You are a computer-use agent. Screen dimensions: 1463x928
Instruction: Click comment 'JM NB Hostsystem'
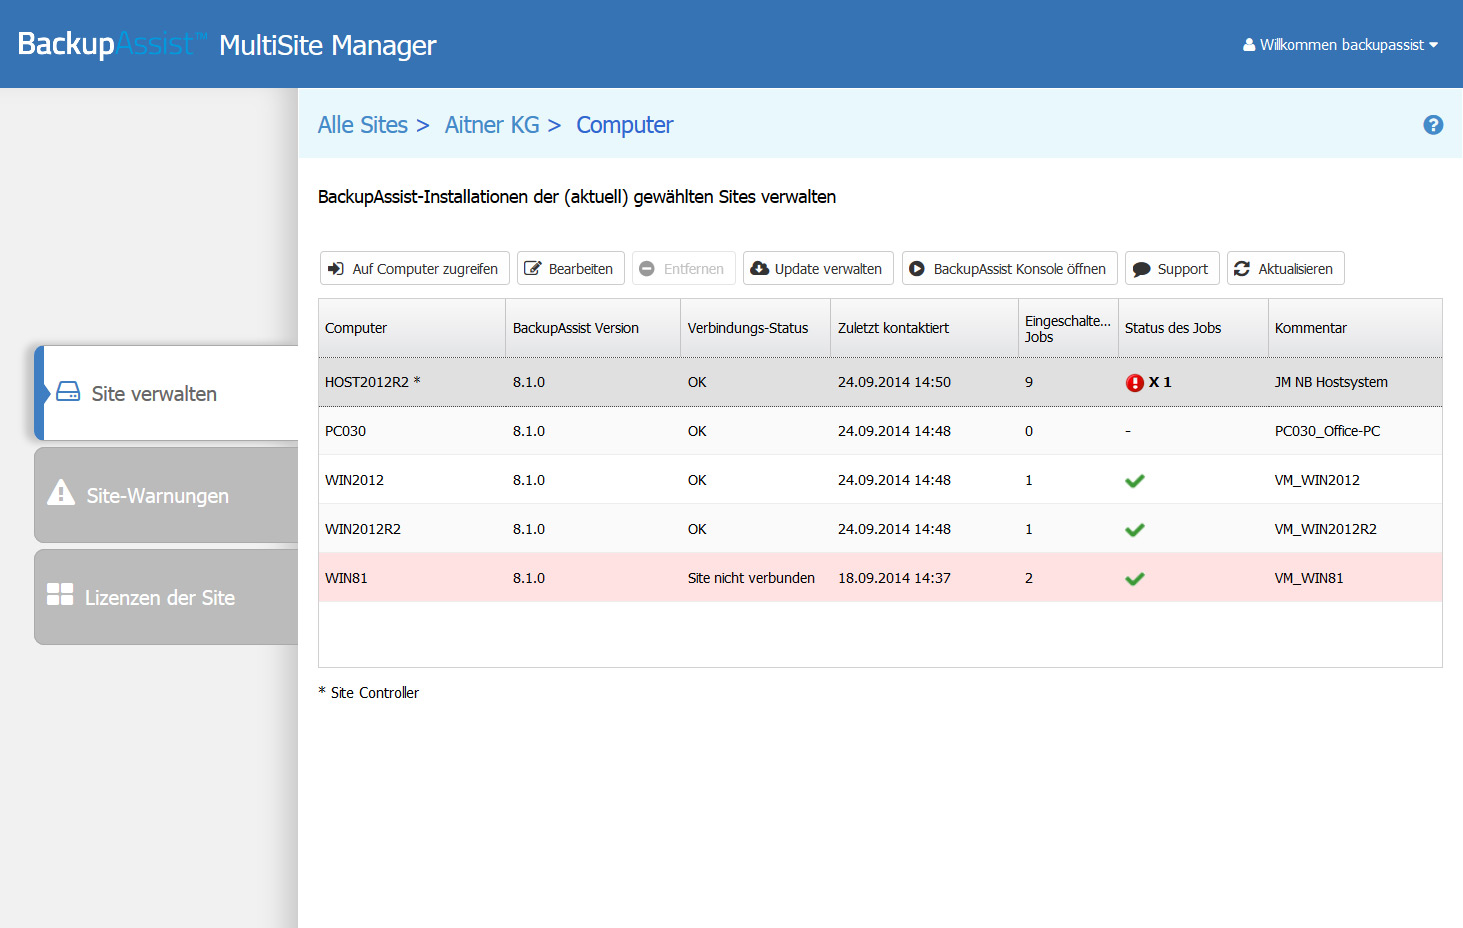pos(1331,382)
